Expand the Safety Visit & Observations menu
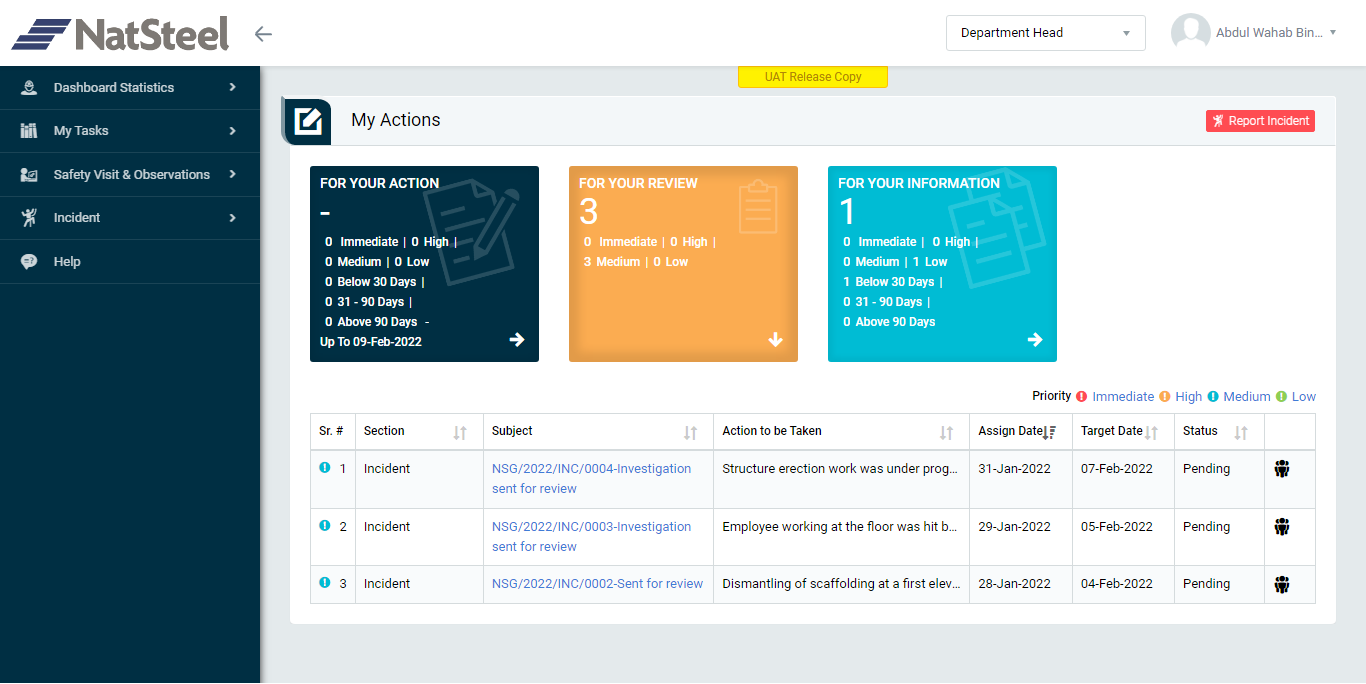The height and width of the screenshot is (684, 1366). [x=130, y=175]
